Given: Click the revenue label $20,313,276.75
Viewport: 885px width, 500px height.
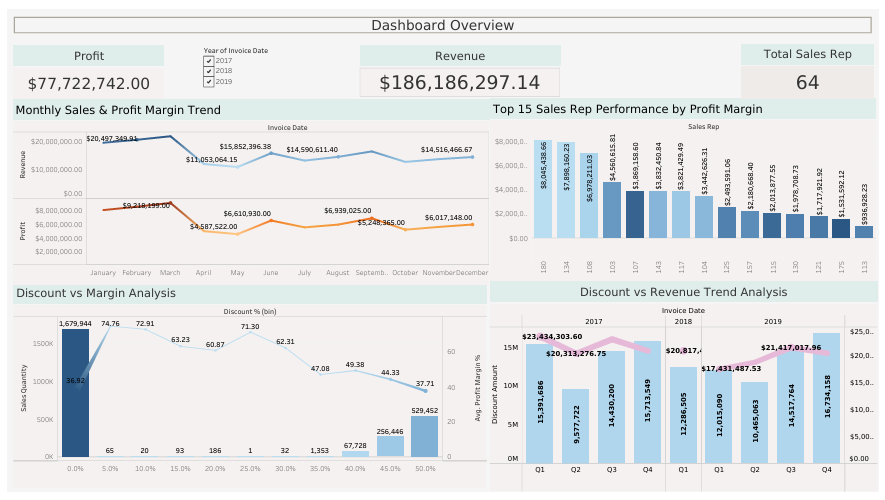Looking at the screenshot, I should click(x=576, y=354).
